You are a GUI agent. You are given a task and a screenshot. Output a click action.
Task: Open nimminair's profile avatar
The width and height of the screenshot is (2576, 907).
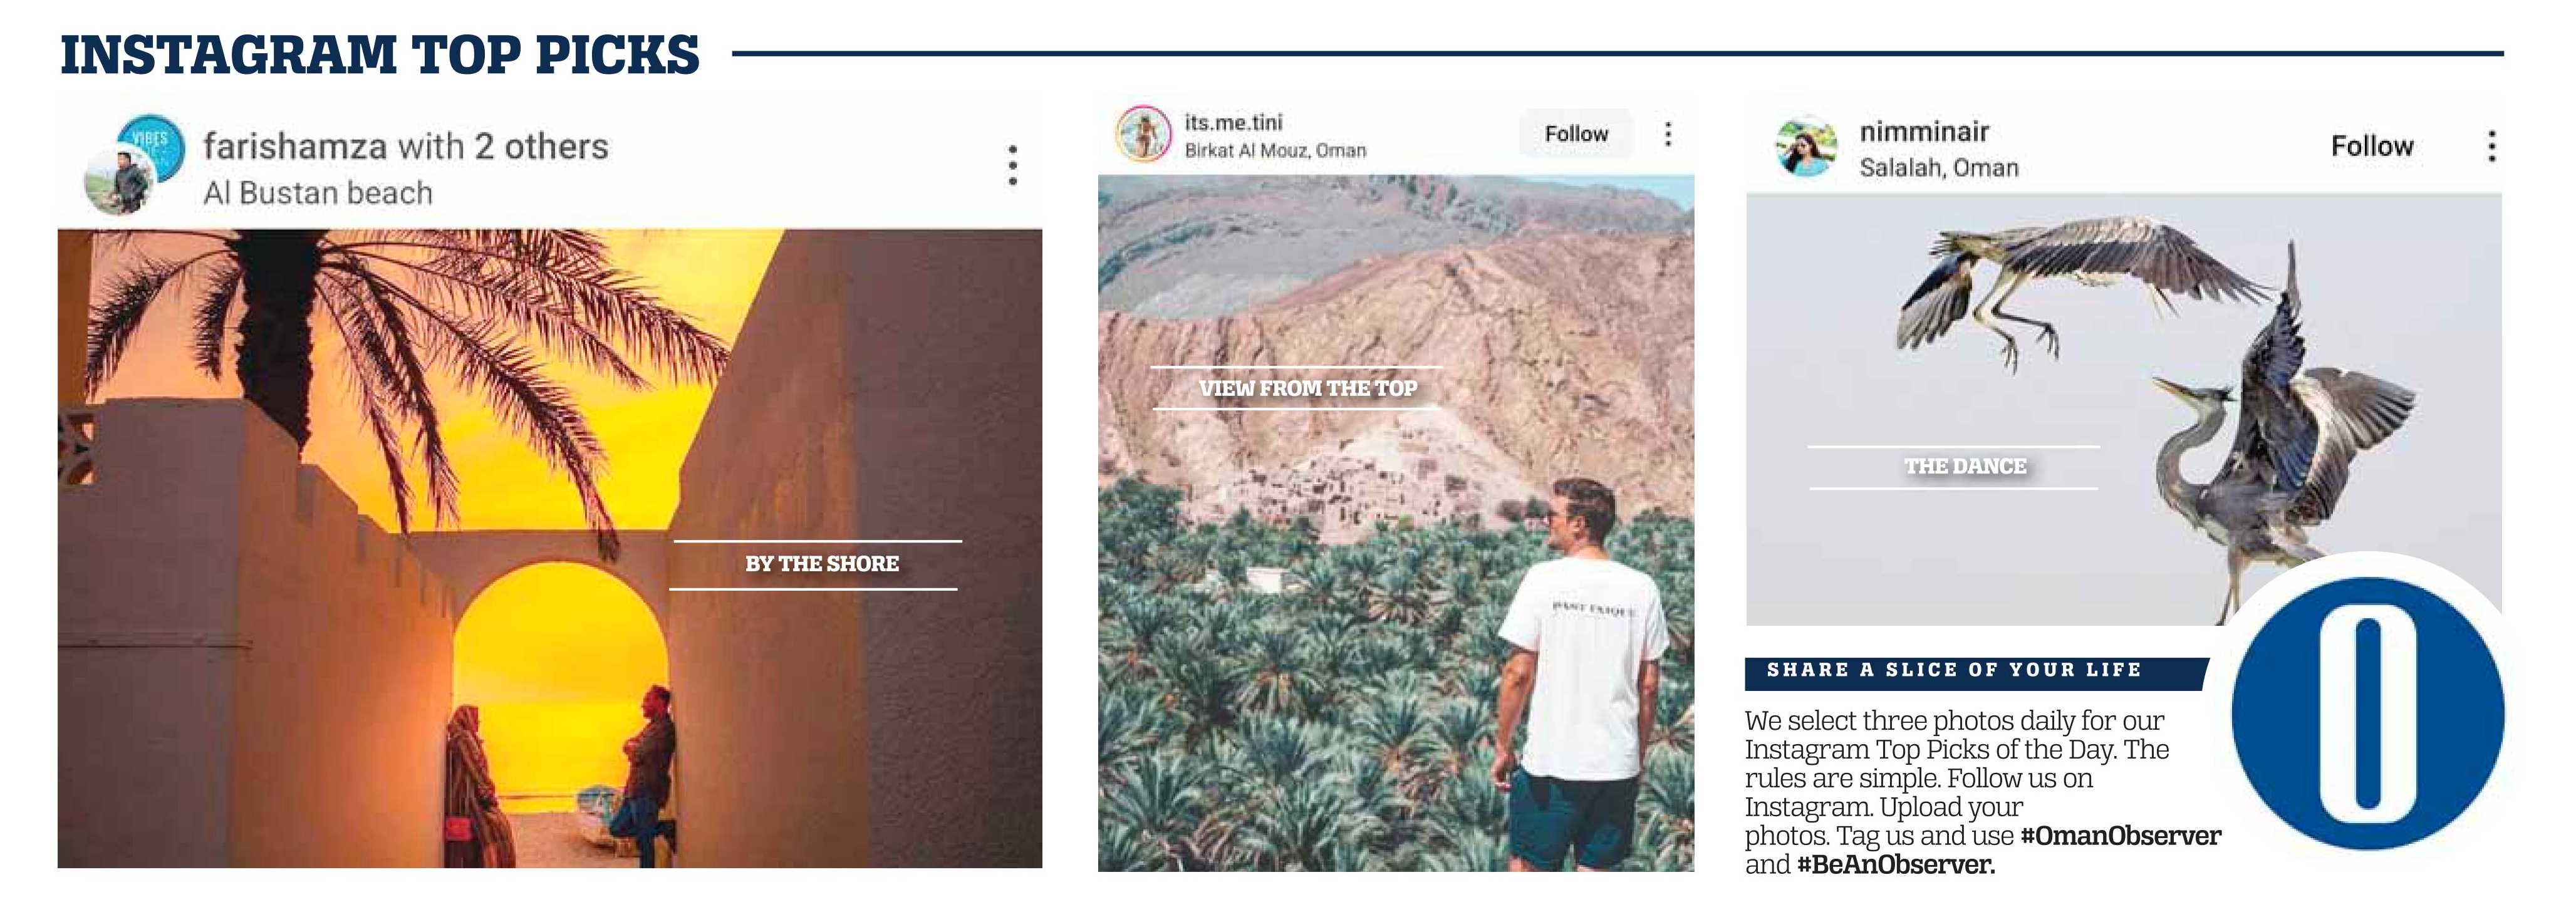1806,148
